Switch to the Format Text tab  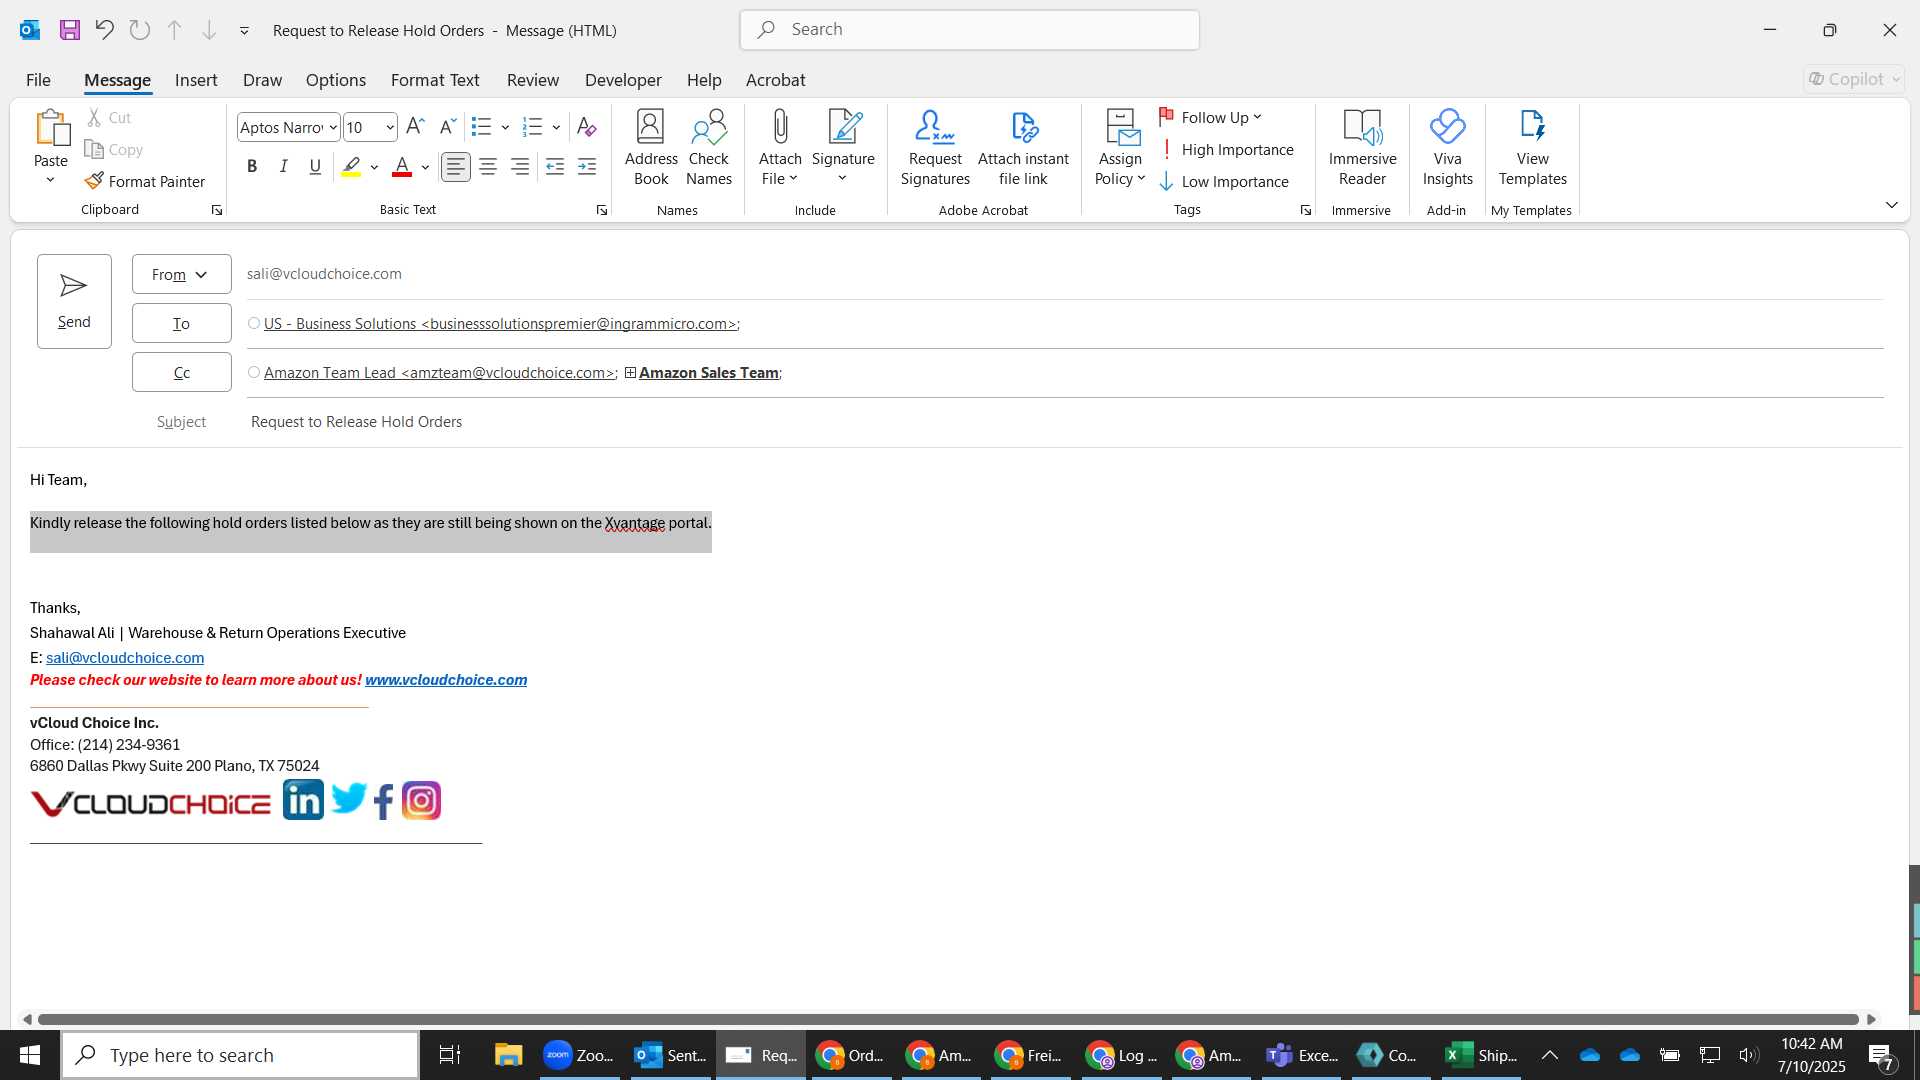pos(435,80)
